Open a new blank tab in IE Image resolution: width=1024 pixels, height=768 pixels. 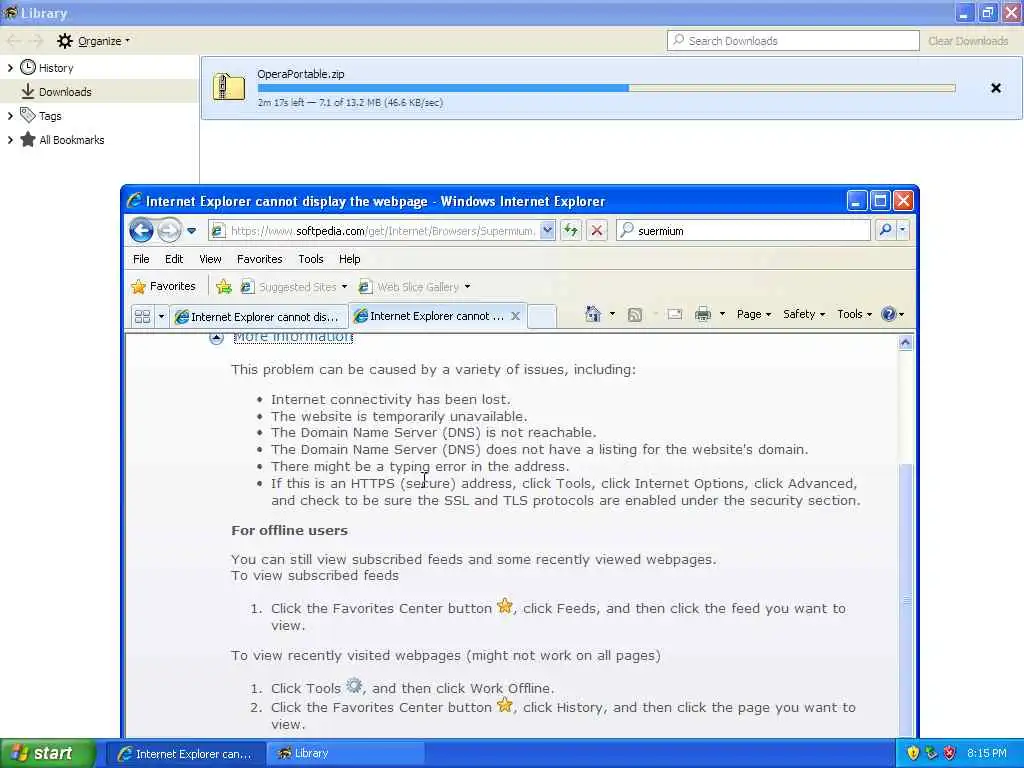tap(541, 317)
